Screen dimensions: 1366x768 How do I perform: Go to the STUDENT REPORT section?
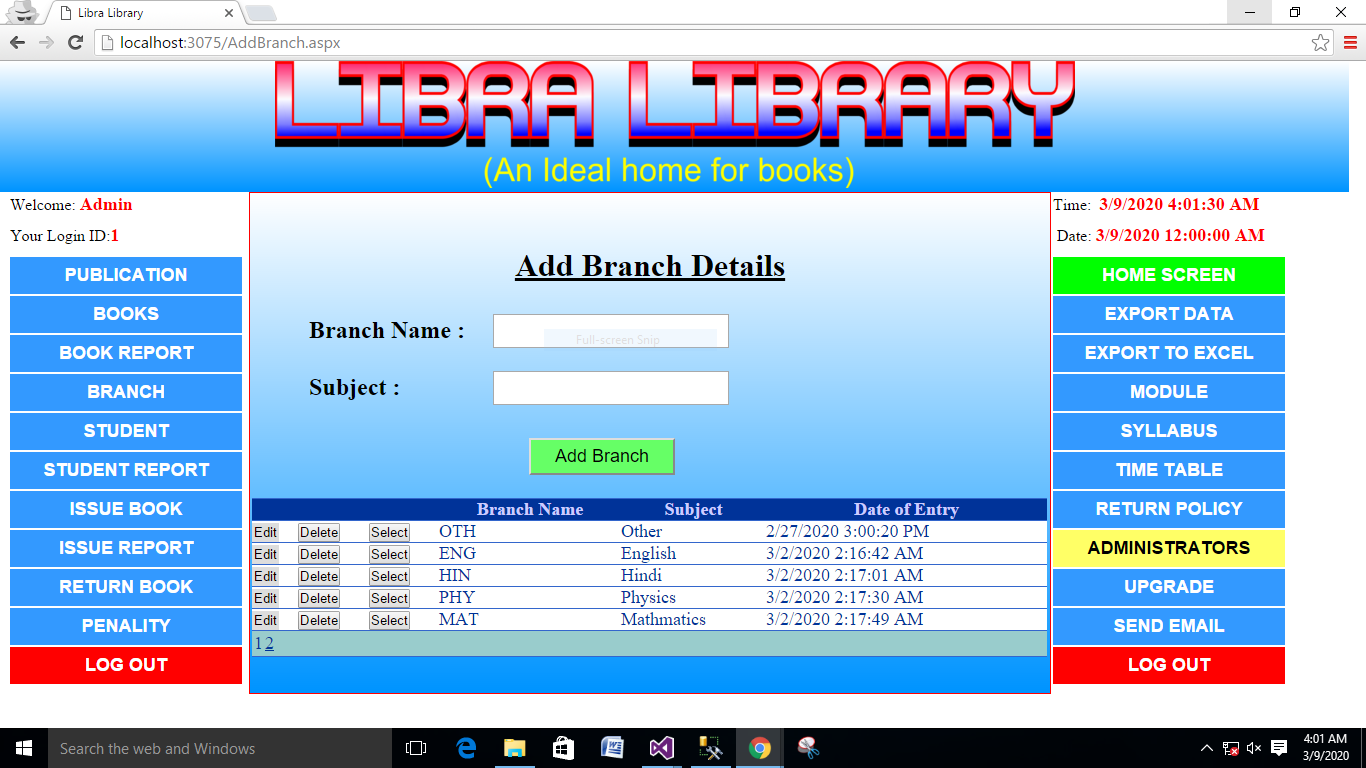pyautogui.click(x=126, y=470)
